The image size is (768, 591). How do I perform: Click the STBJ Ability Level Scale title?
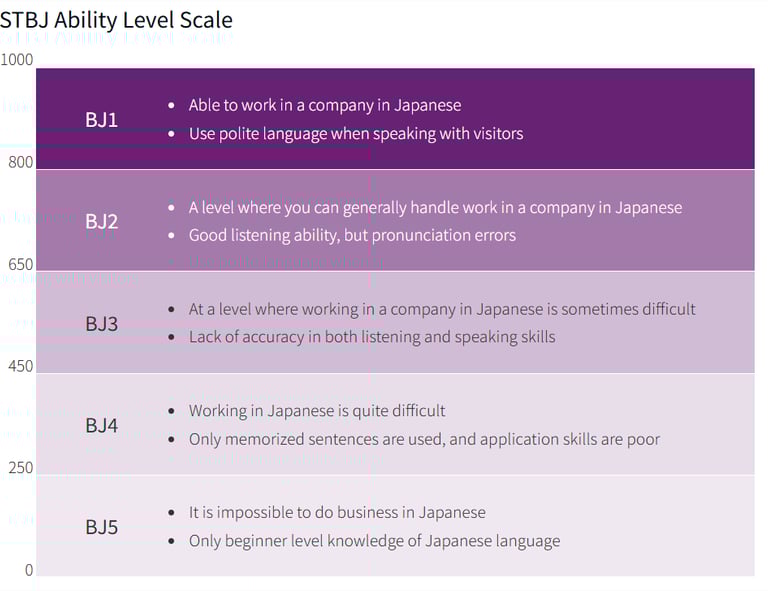pos(116,19)
